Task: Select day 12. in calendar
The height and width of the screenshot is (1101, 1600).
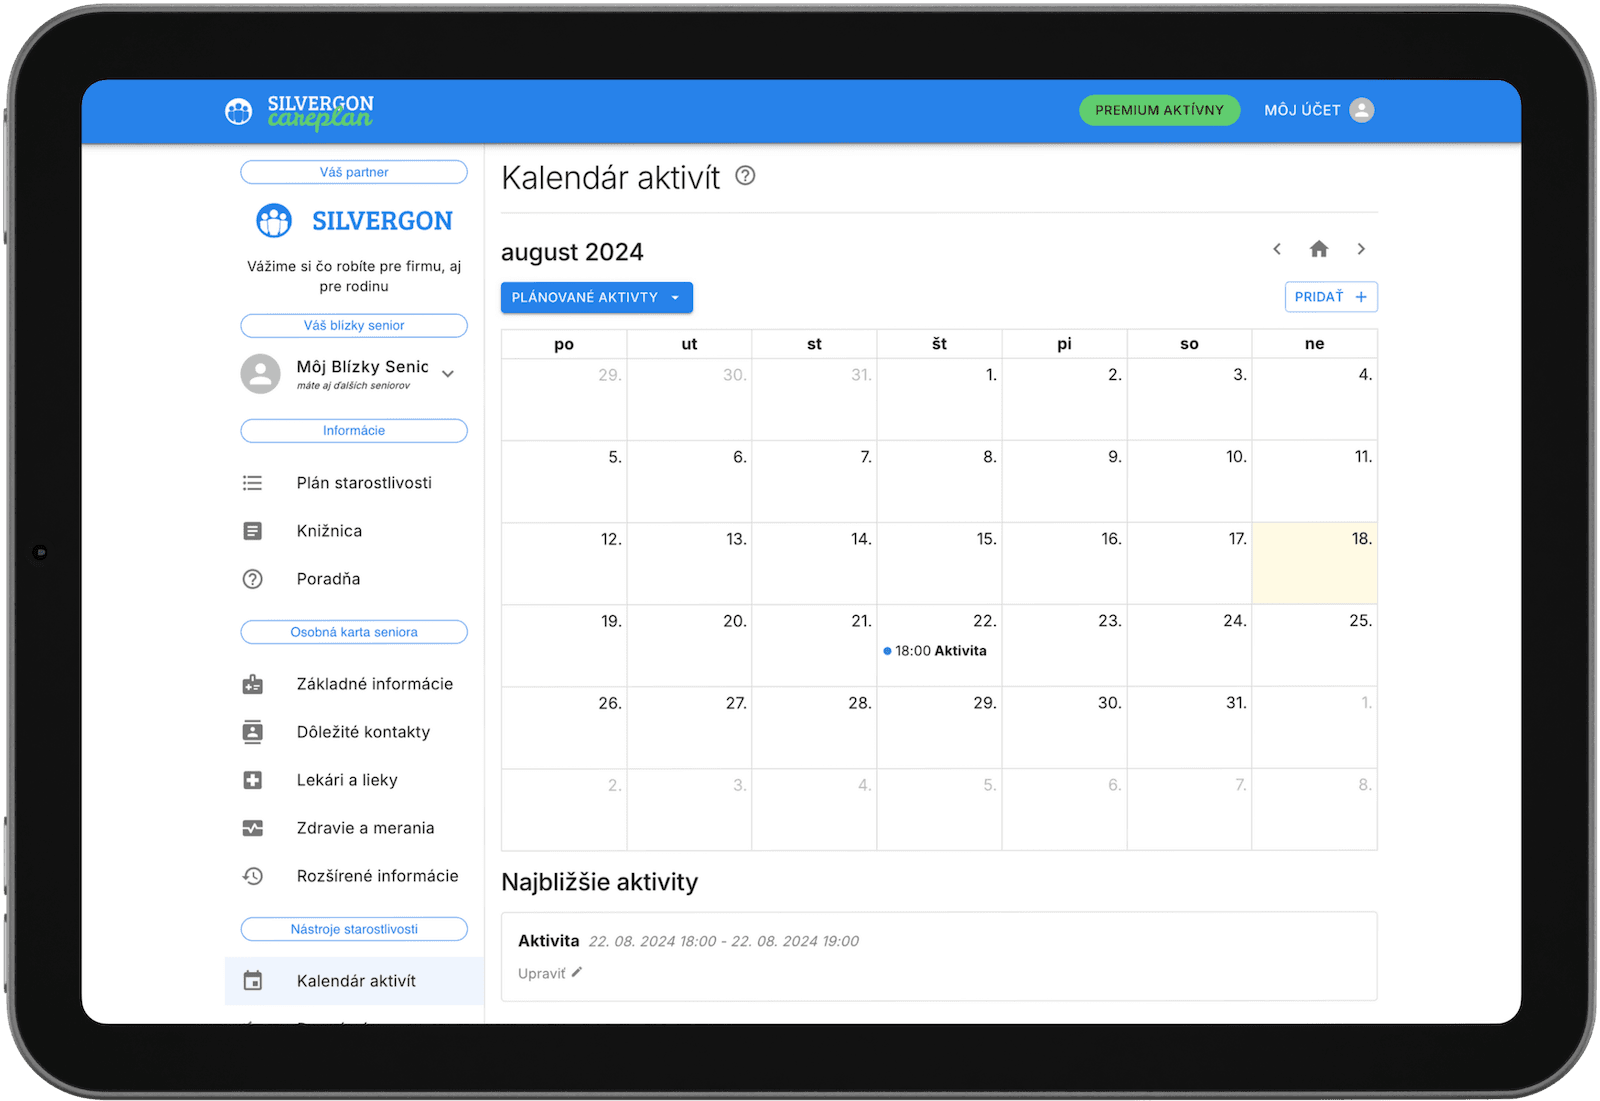Action: [x=564, y=564]
